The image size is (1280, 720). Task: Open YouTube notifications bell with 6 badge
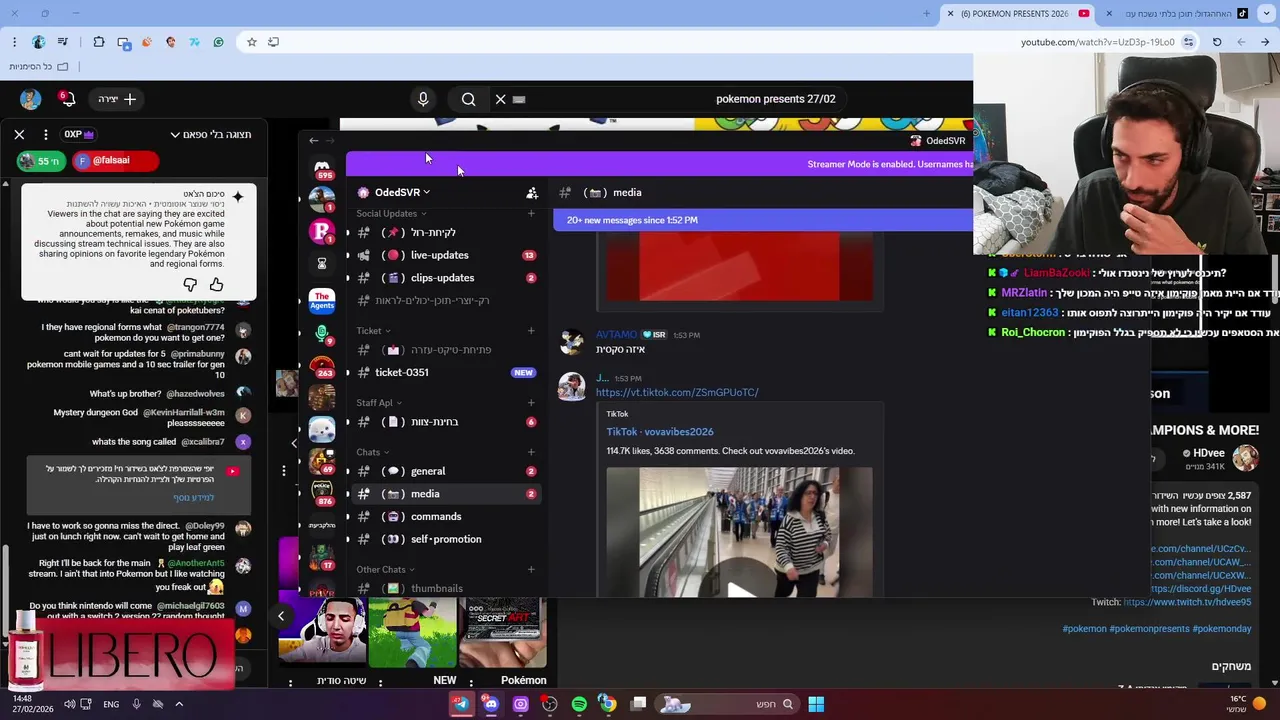67,98
